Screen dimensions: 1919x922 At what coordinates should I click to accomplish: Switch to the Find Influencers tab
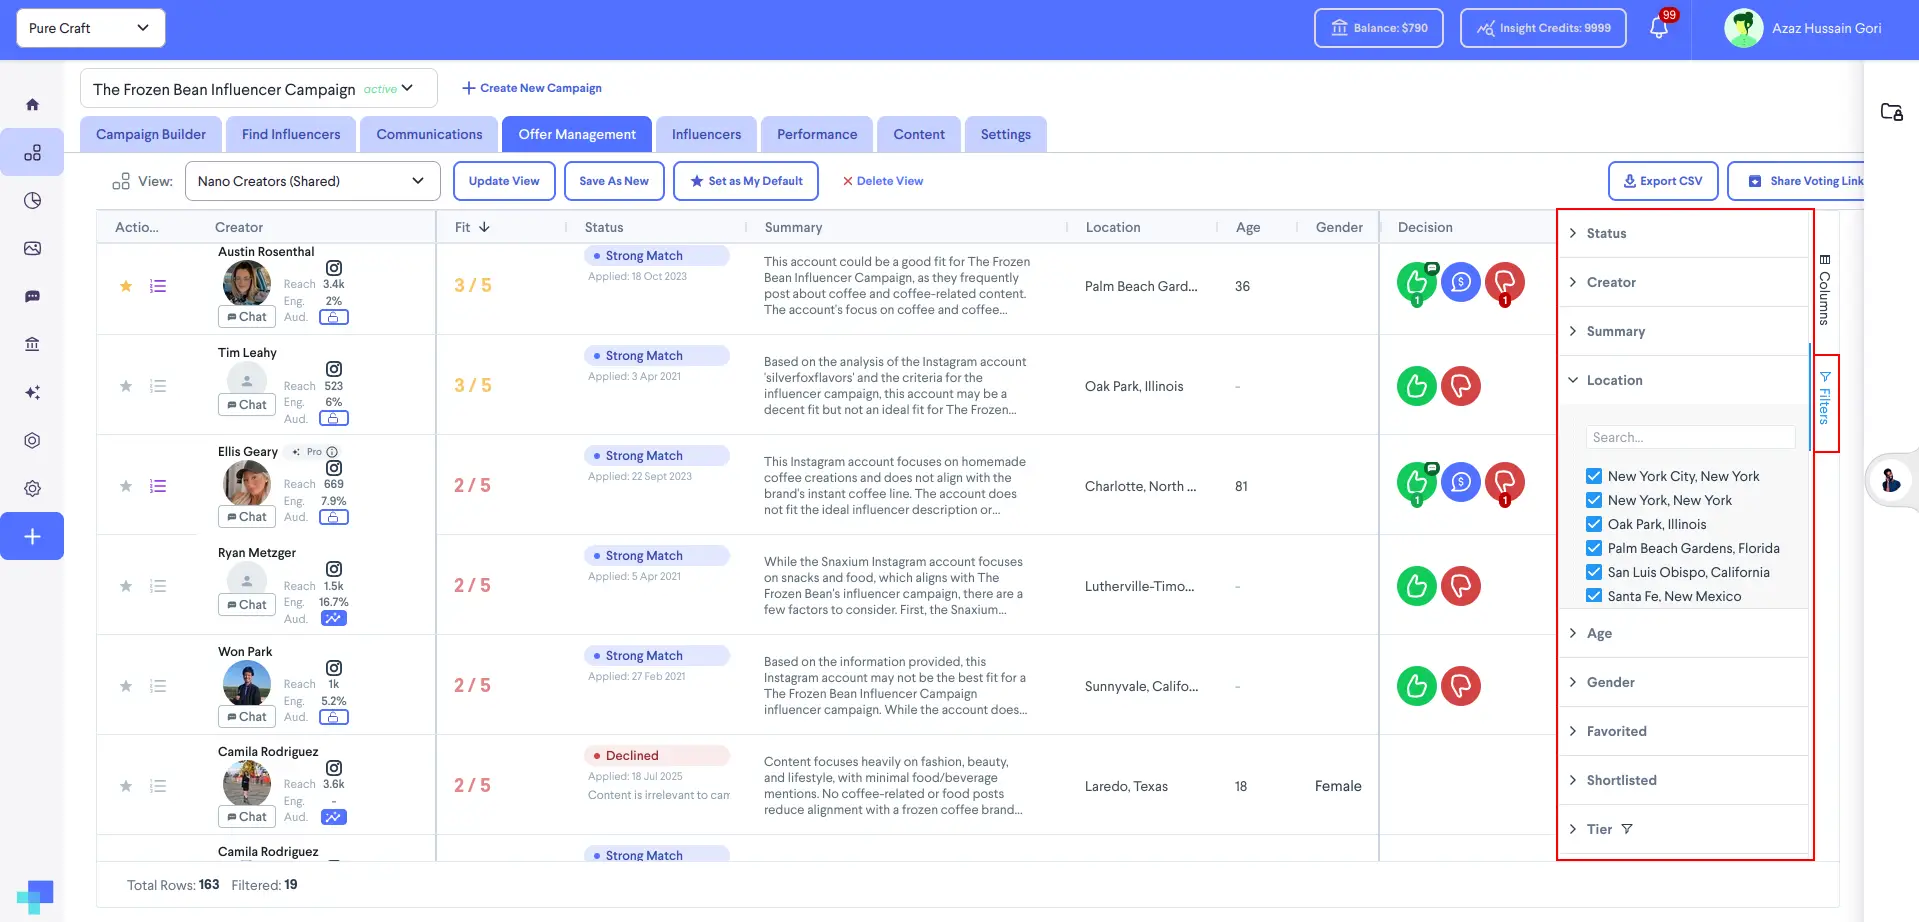[x=291, y=134]
